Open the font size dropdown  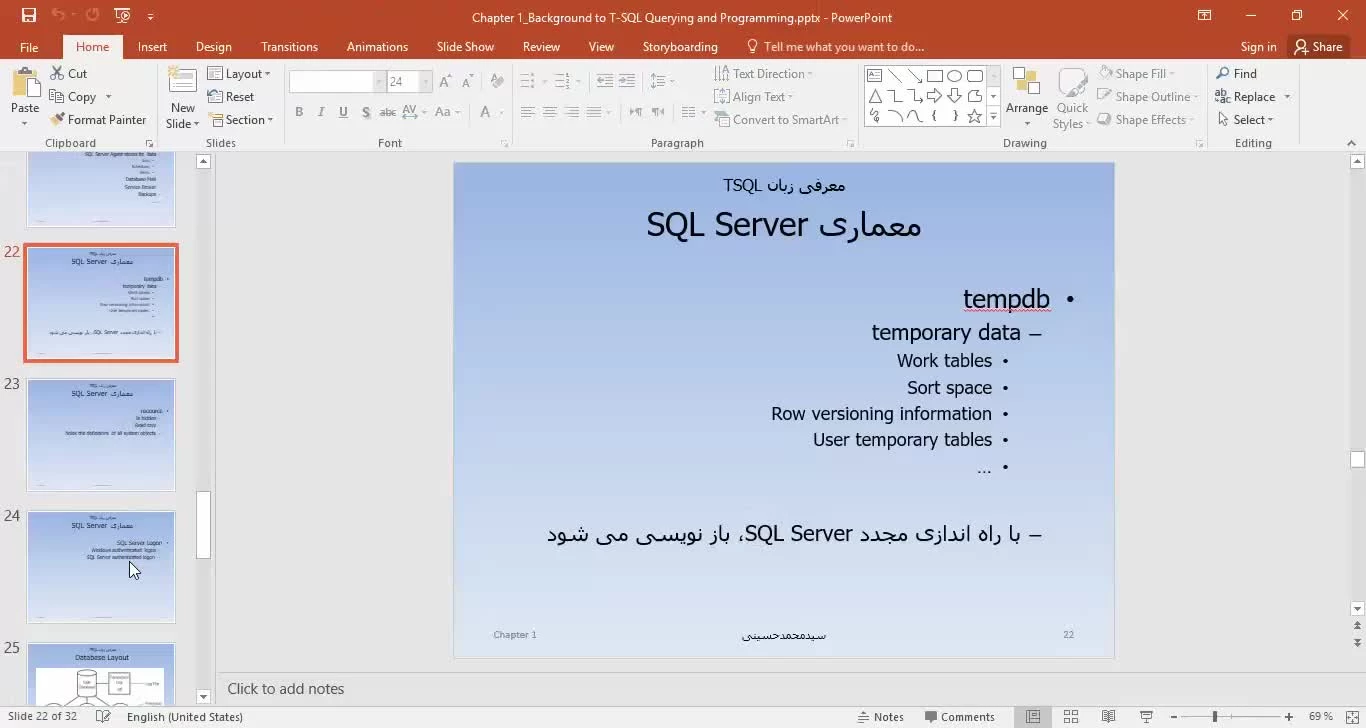point(426,82)
